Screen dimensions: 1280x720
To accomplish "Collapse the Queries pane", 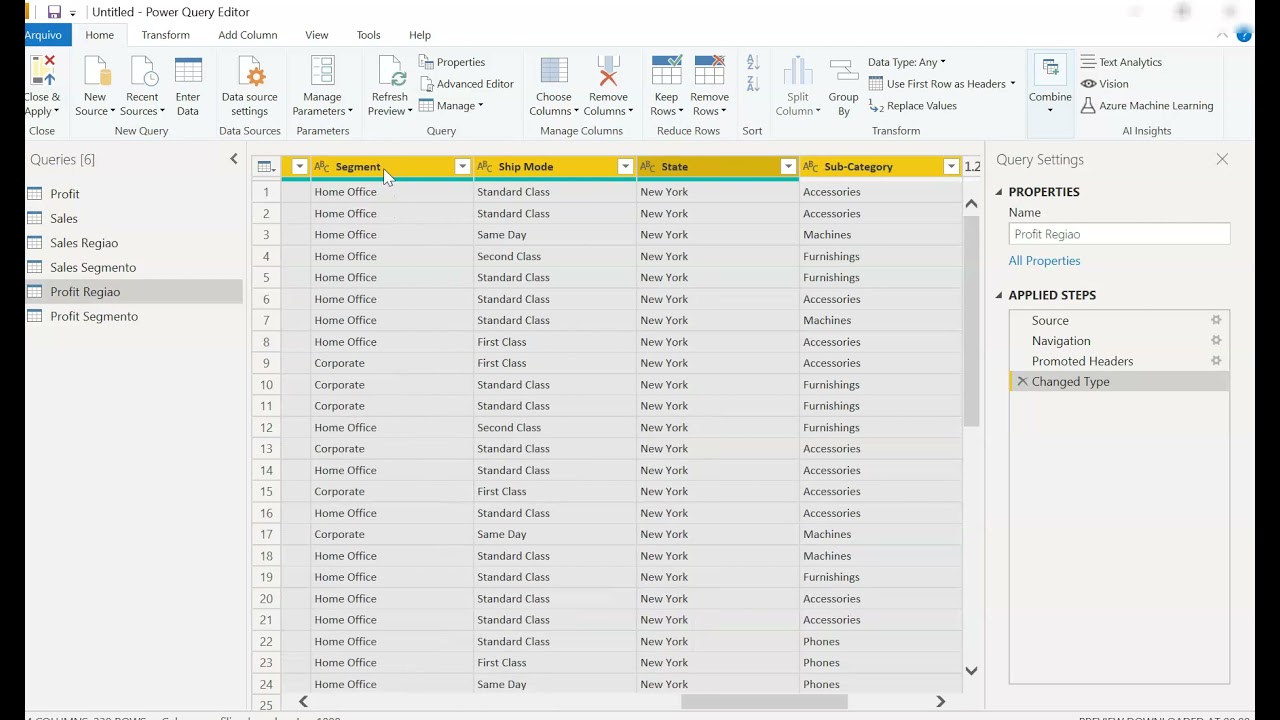I will click(x=234, y=159).
